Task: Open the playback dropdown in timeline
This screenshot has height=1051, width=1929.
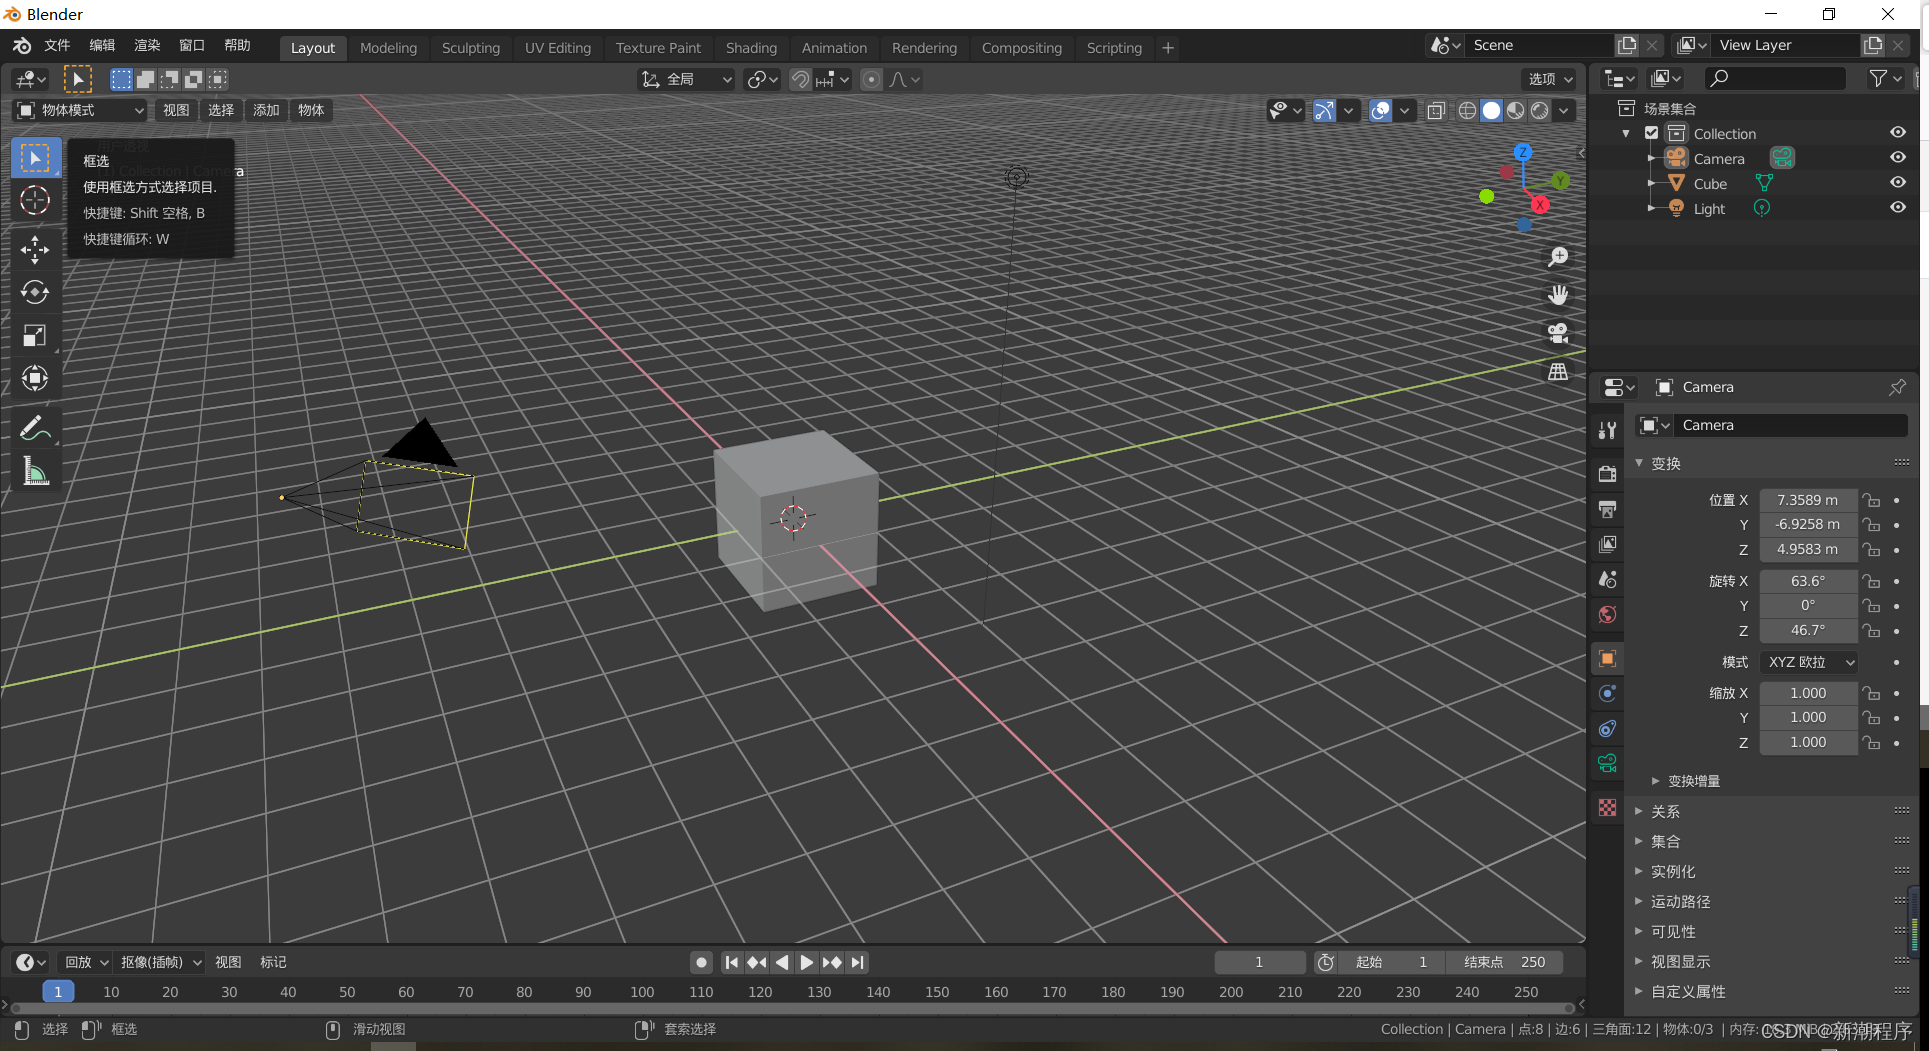Action: point(86,962)
